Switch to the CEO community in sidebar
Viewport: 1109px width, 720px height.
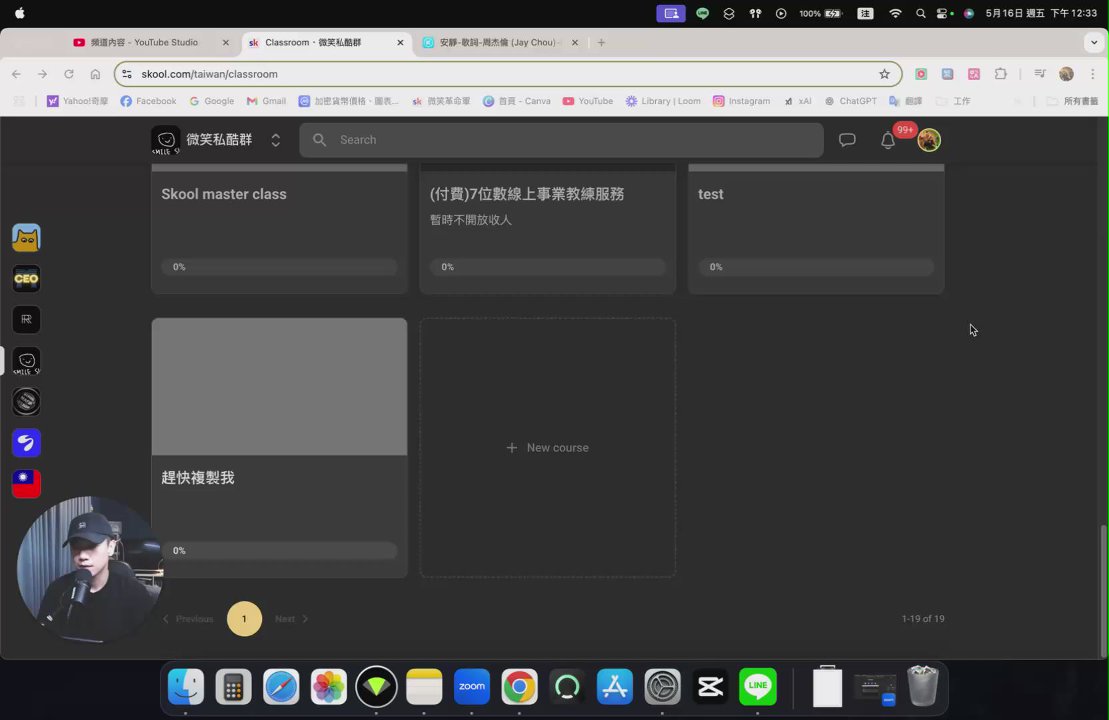[x=26, y=278]
